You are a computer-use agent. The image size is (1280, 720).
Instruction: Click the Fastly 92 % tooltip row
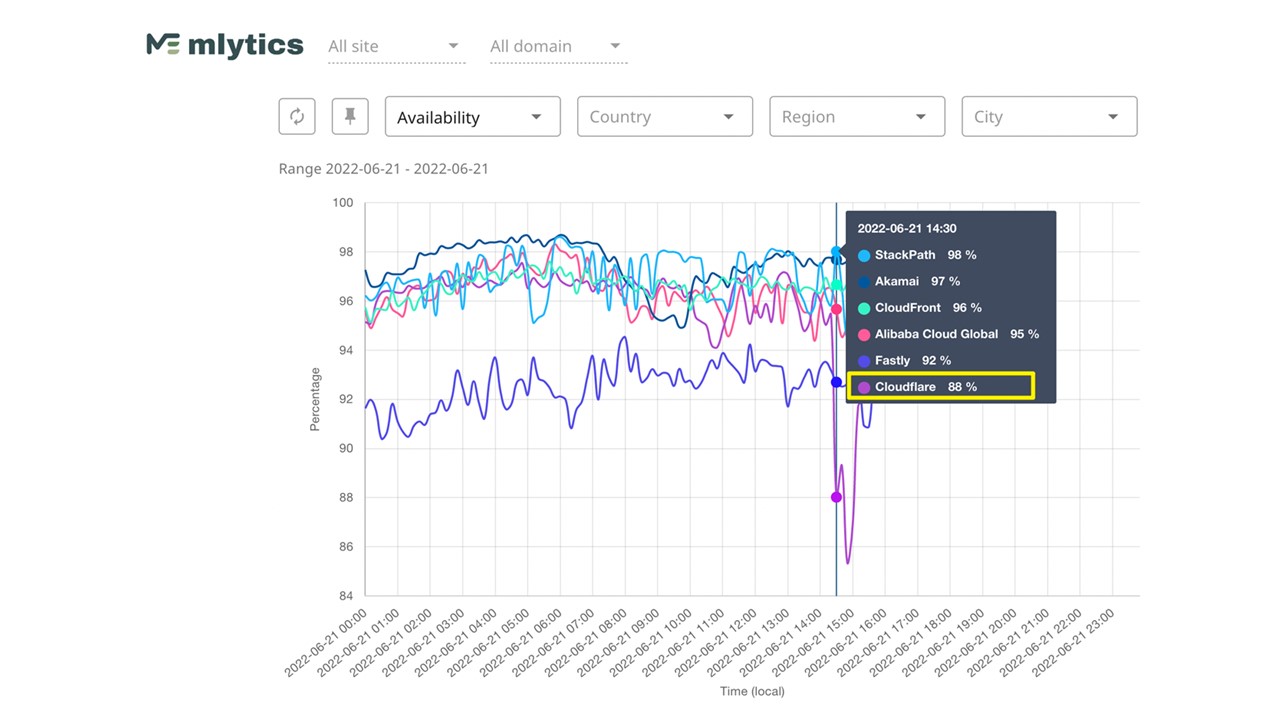coord(904,360)
